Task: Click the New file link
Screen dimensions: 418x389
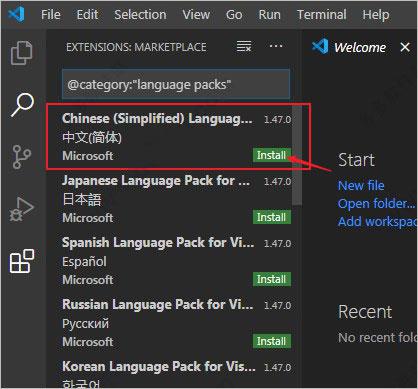Action: coord(361,185)
